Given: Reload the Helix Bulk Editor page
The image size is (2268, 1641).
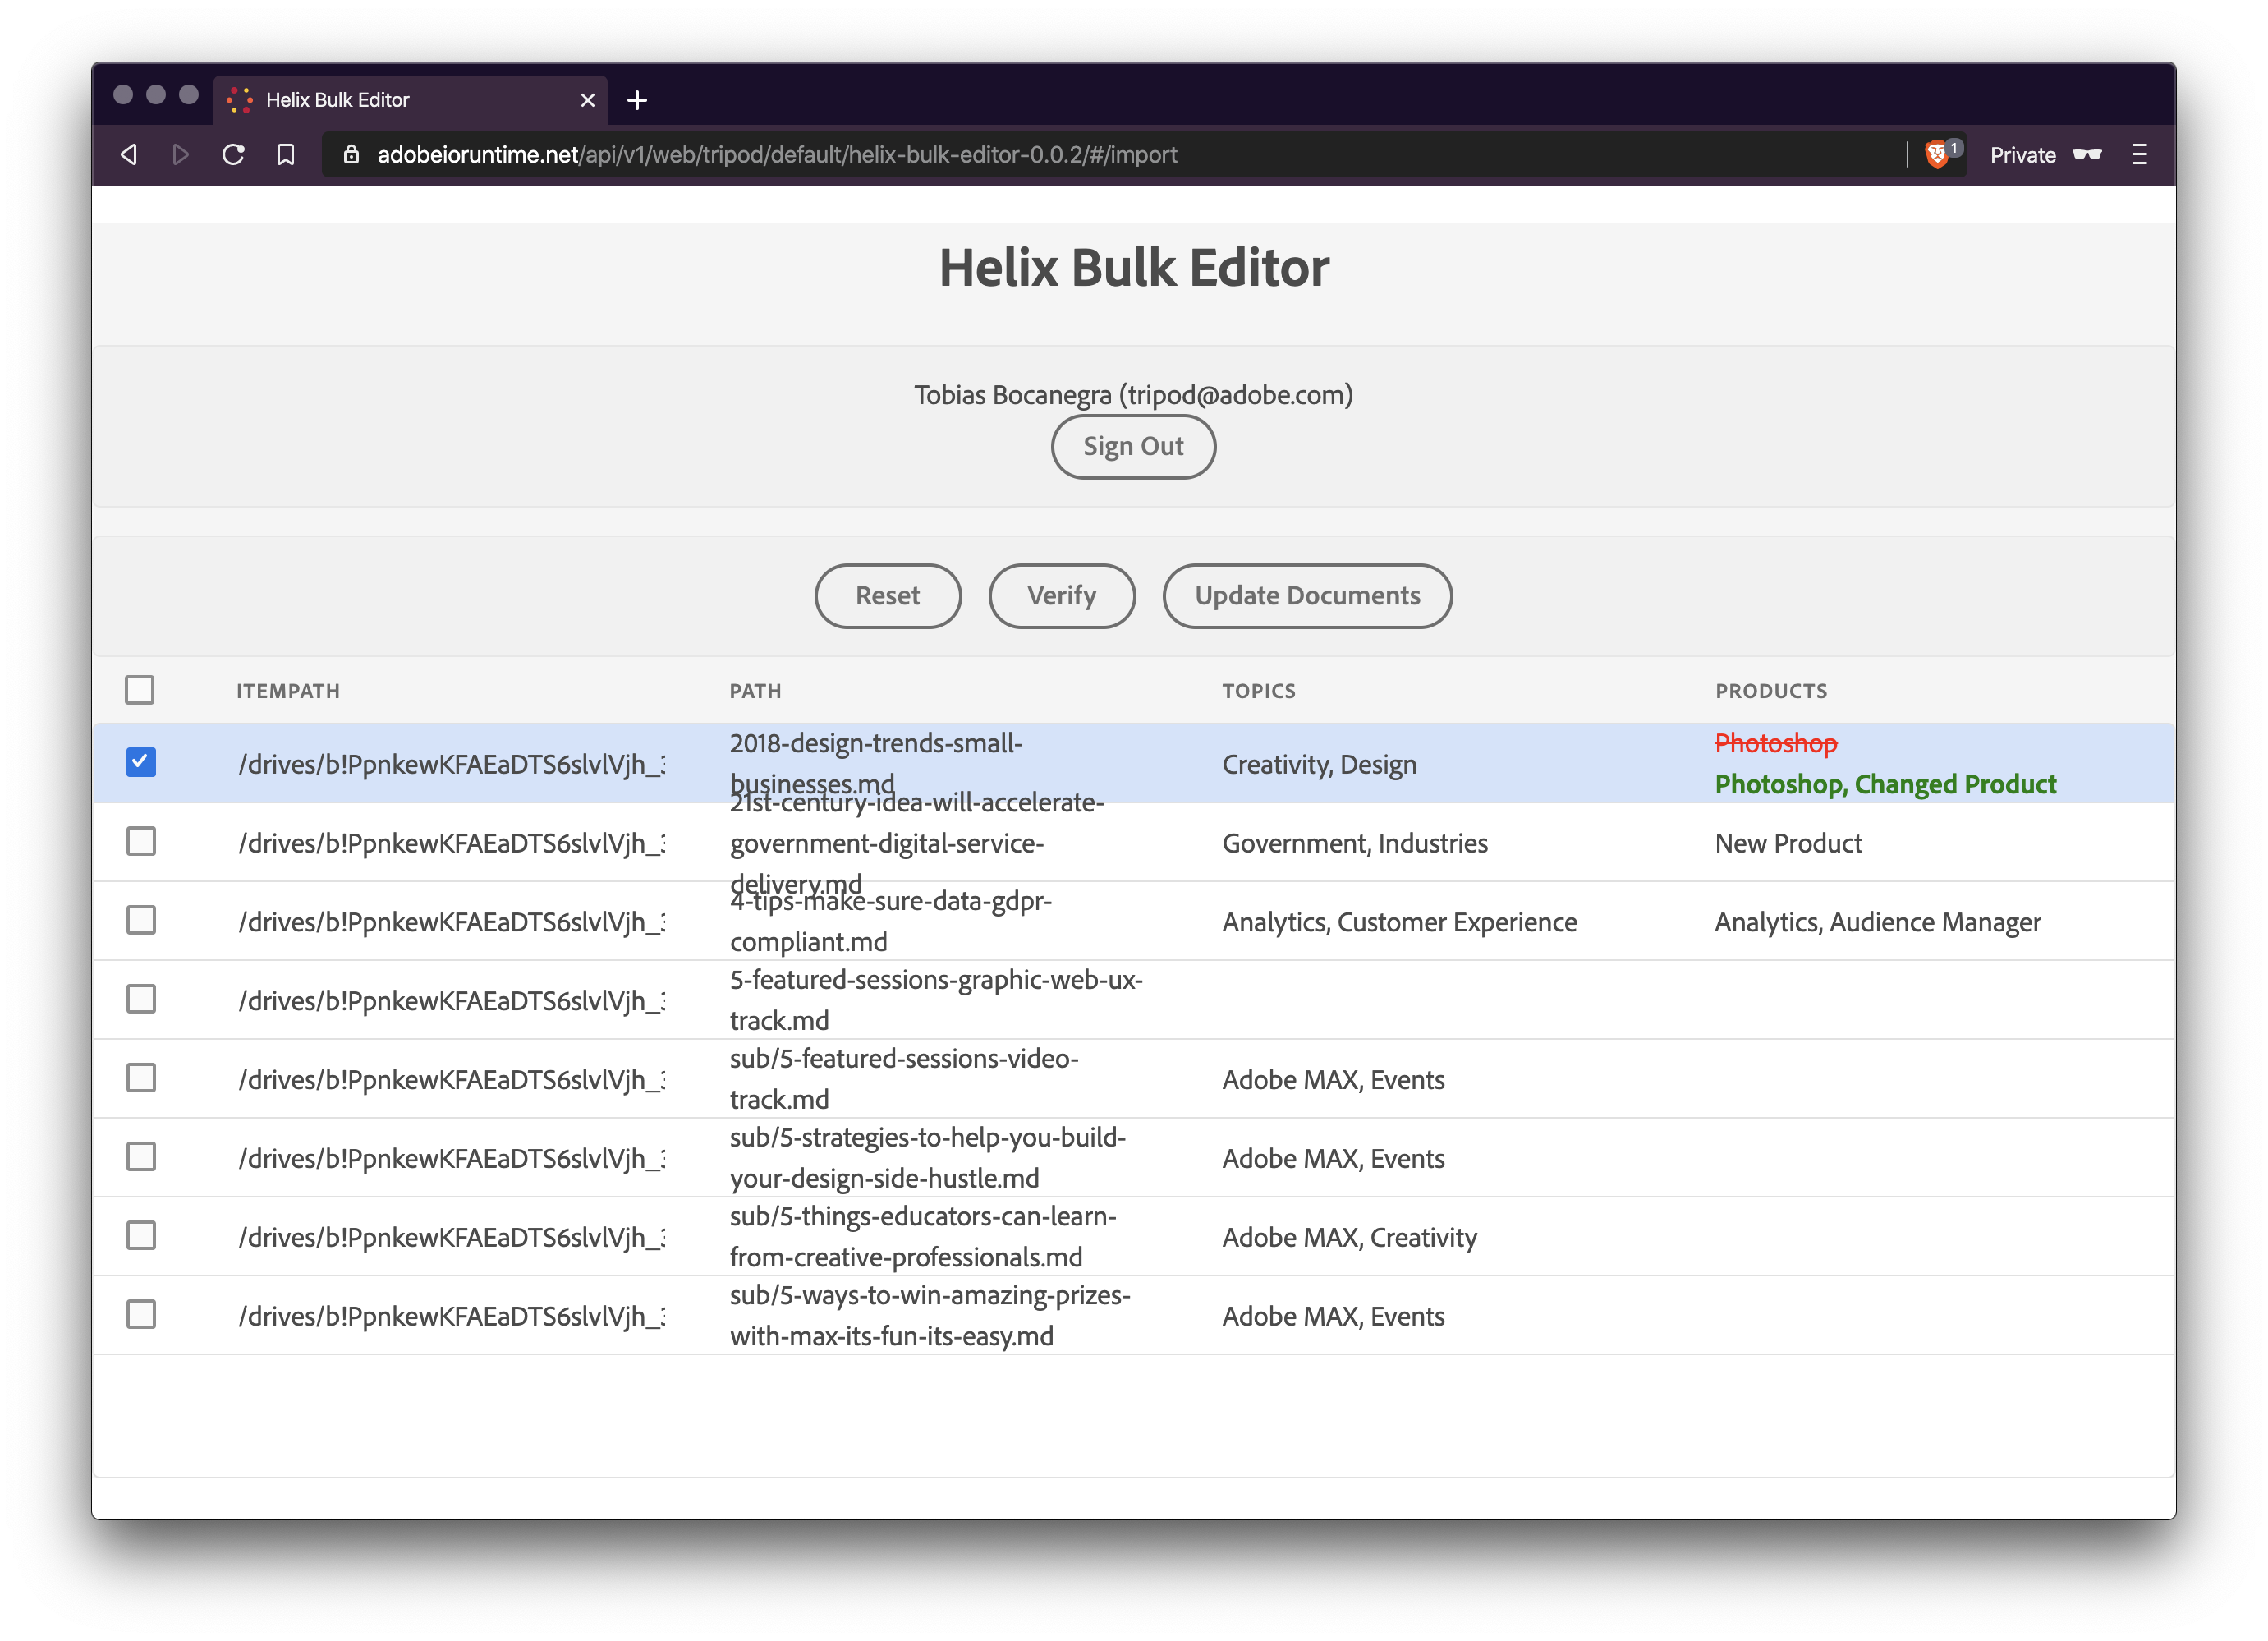Looking at the screenshot, I should click(x=234, y=154).
